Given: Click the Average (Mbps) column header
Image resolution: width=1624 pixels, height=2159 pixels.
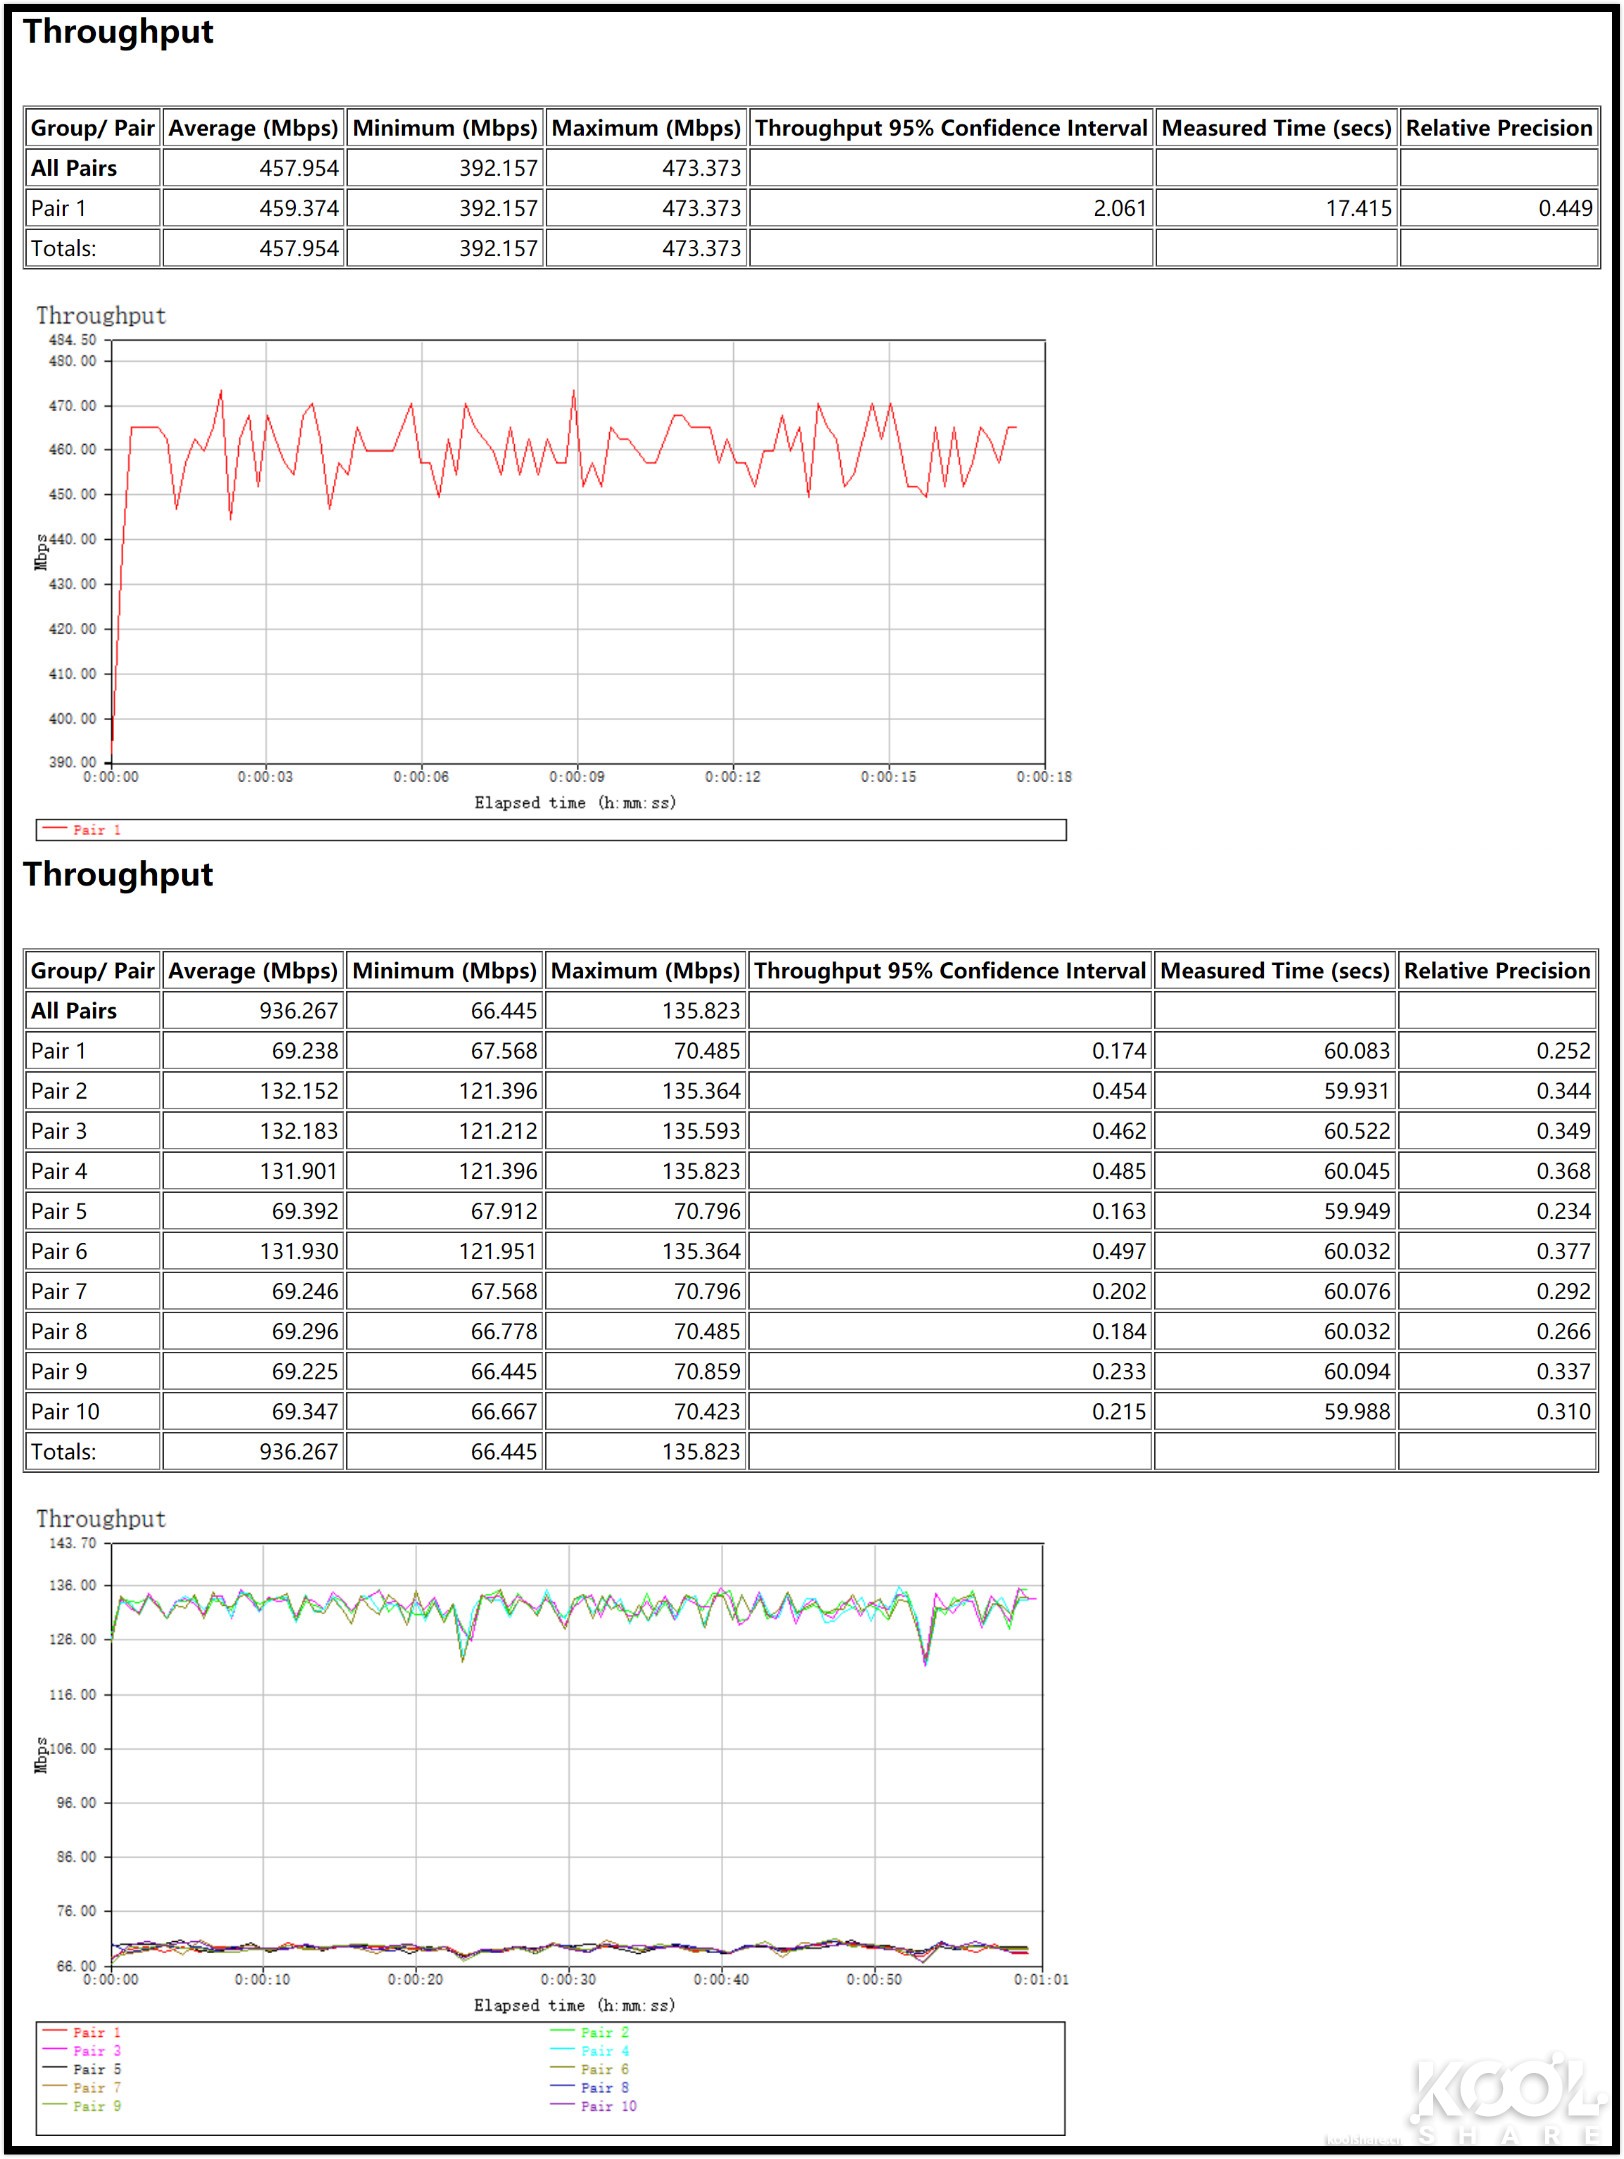Looking at the screenshot, I should pos(252,128).
